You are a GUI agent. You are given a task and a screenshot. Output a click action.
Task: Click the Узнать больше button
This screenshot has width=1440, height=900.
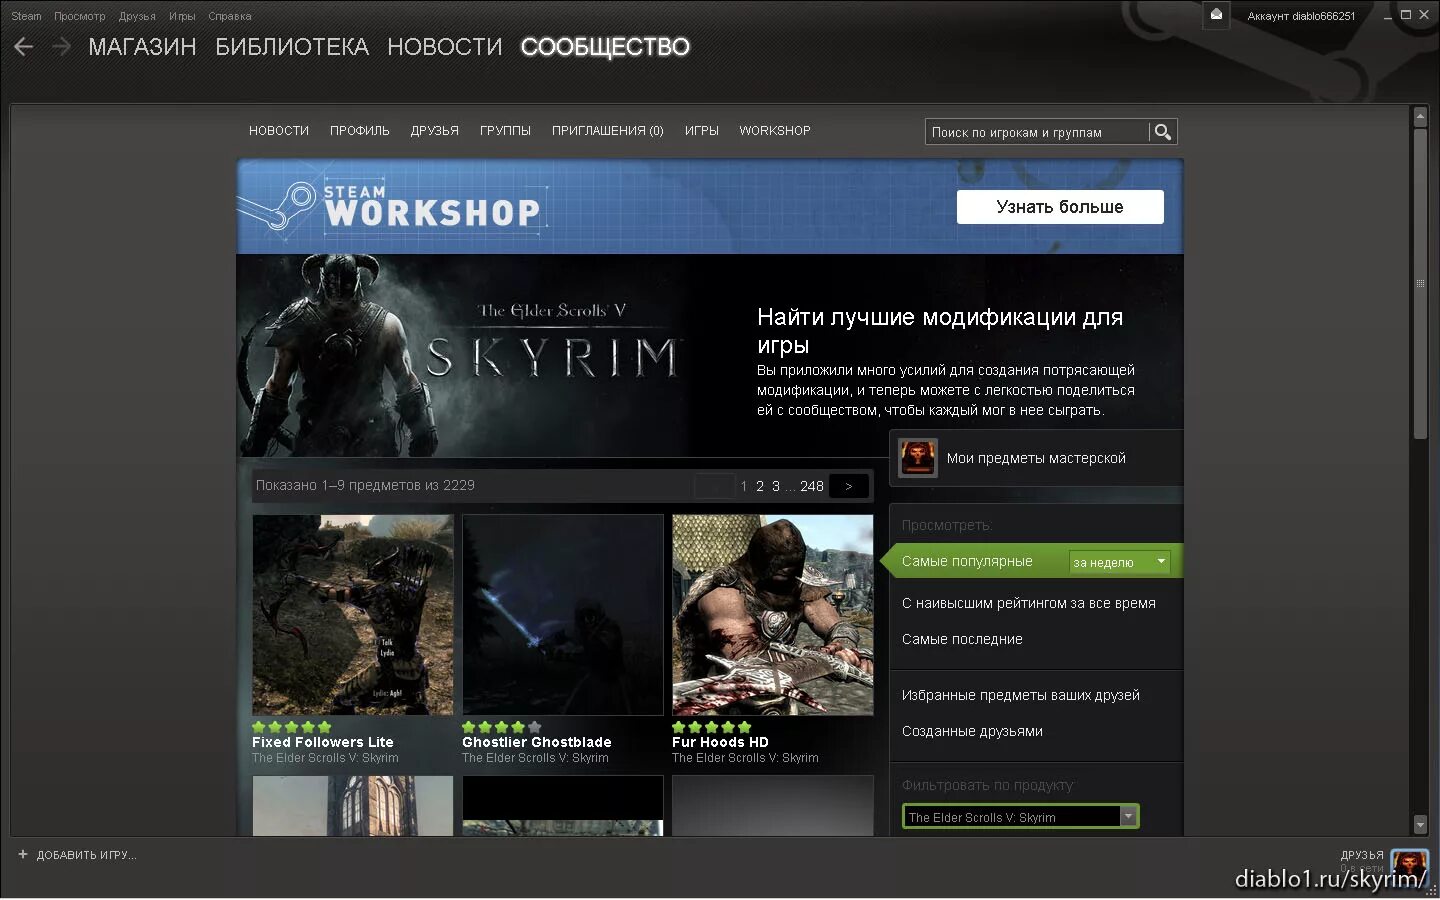point(1060,207)
